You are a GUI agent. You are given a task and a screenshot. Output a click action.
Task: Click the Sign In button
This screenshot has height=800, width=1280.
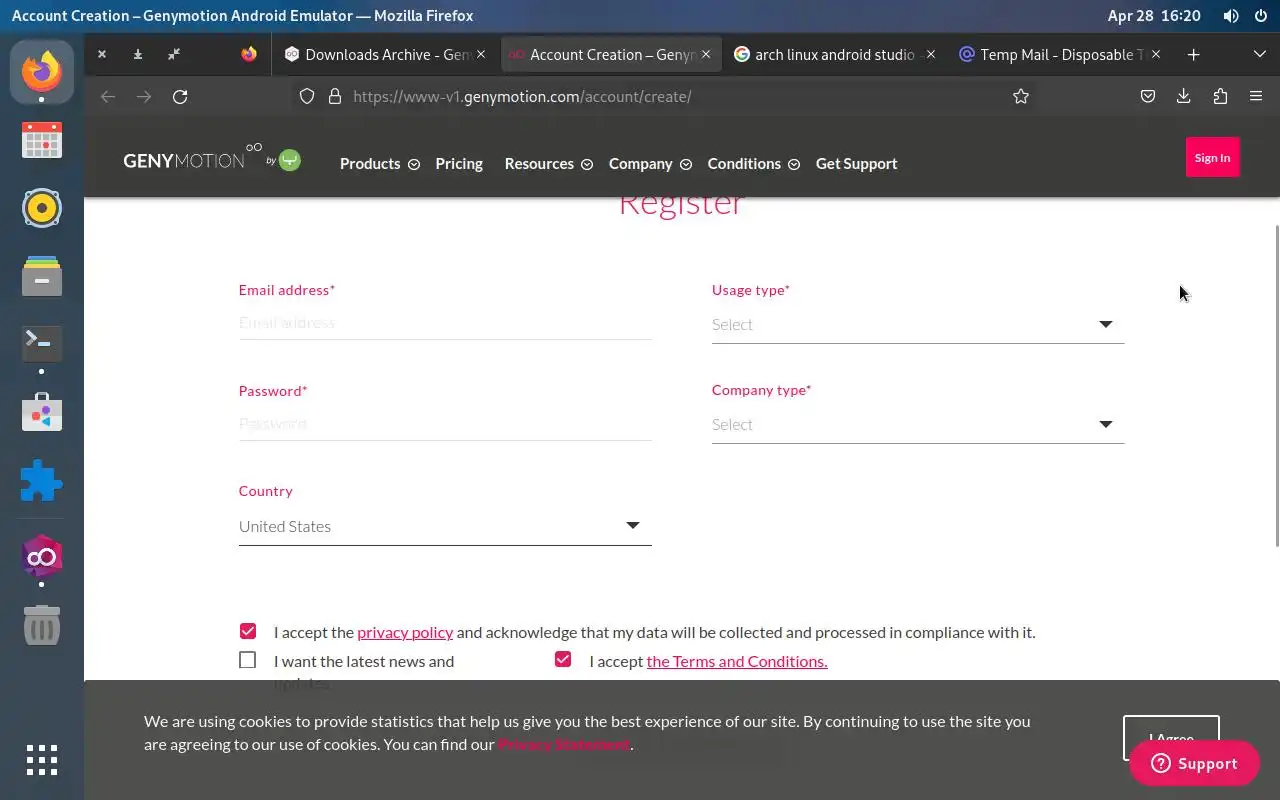1212,157
